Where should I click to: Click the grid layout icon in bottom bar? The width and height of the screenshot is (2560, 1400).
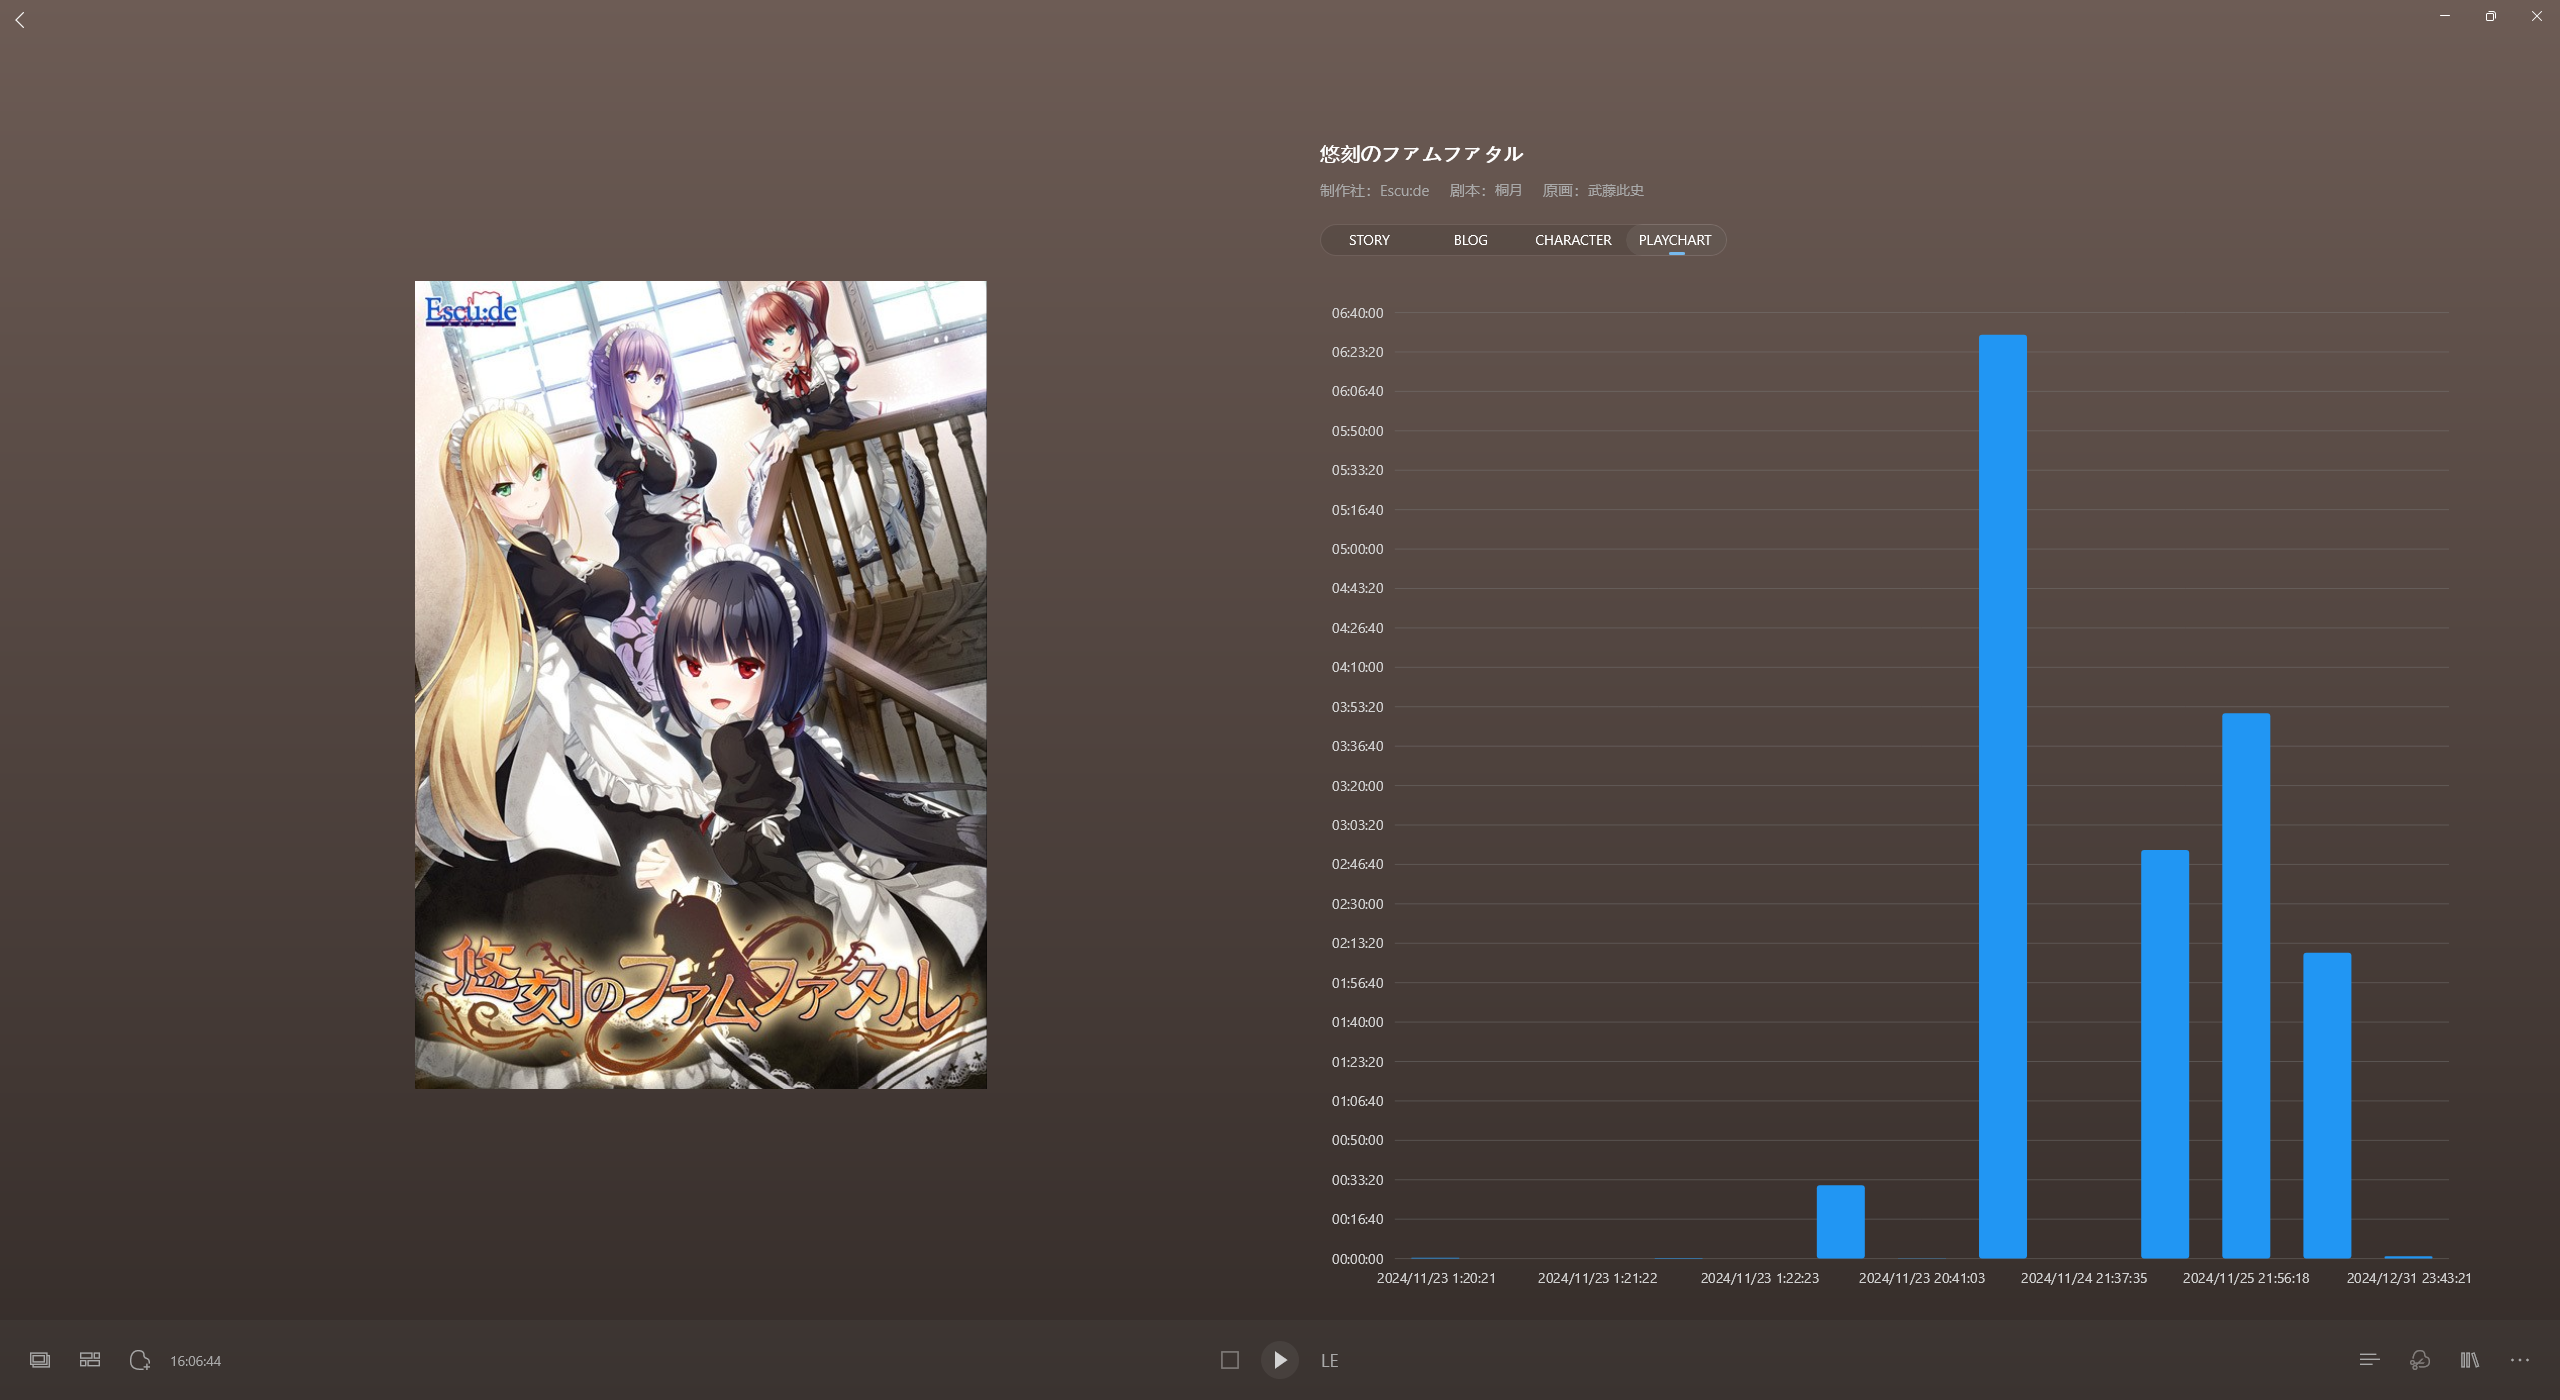(x=90, y=1360)
